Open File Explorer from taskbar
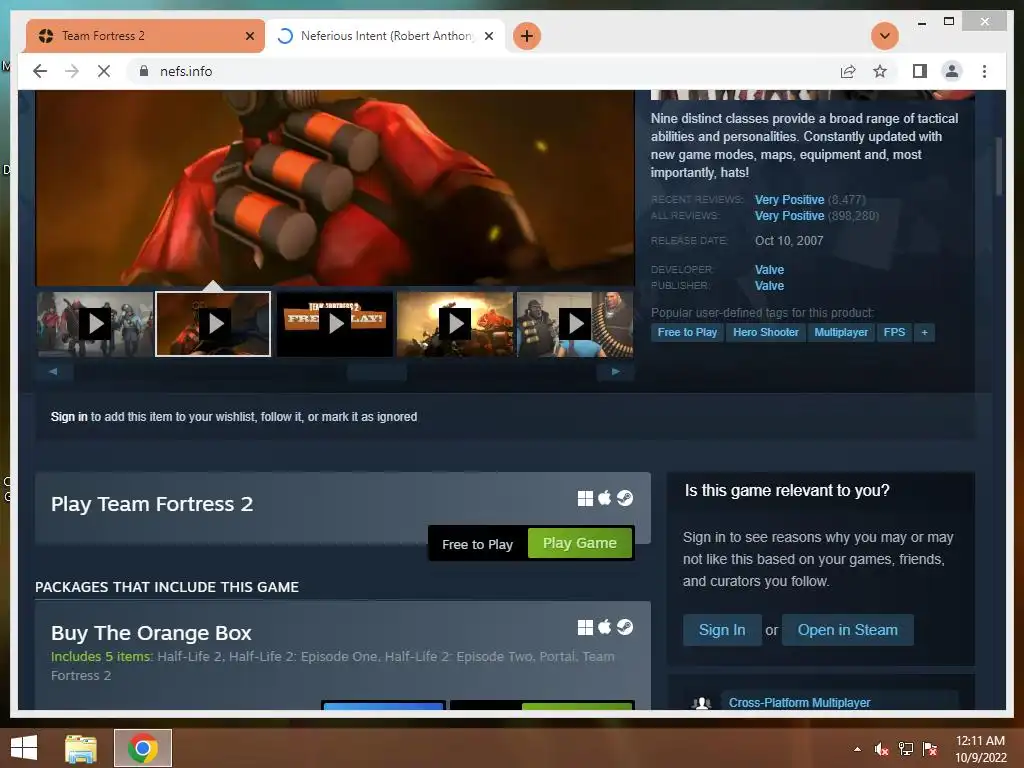The width and height of the screenshot is (1024, 768). (x=81, y=748)
